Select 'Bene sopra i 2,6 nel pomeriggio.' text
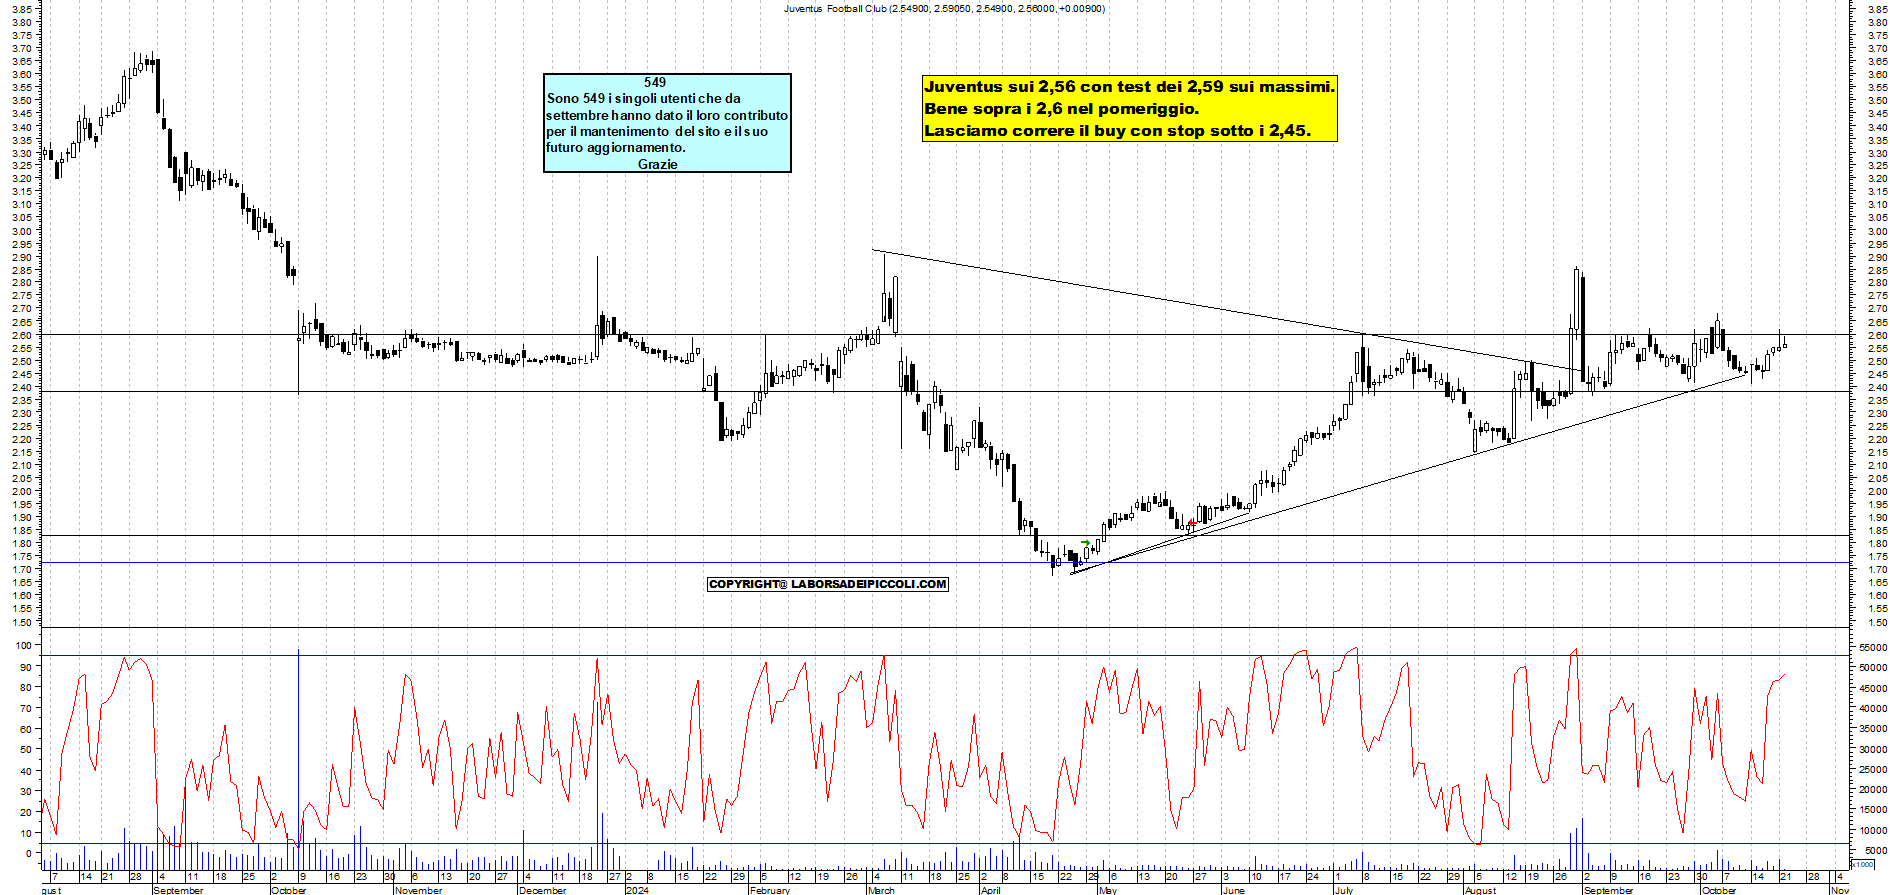1890x895 pixels. (1061, 109)
